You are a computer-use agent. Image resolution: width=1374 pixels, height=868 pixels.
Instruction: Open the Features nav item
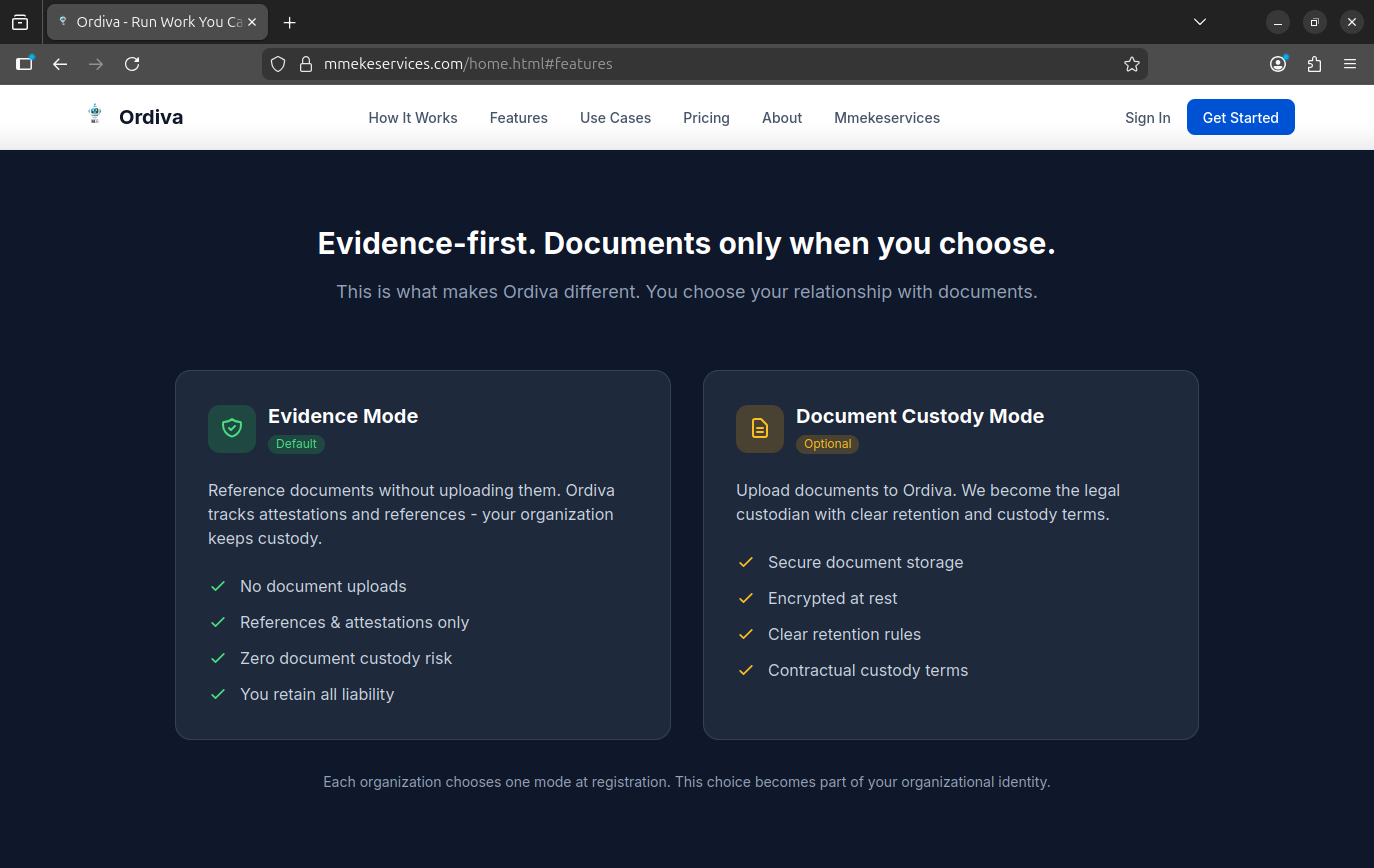click(519, 118)
